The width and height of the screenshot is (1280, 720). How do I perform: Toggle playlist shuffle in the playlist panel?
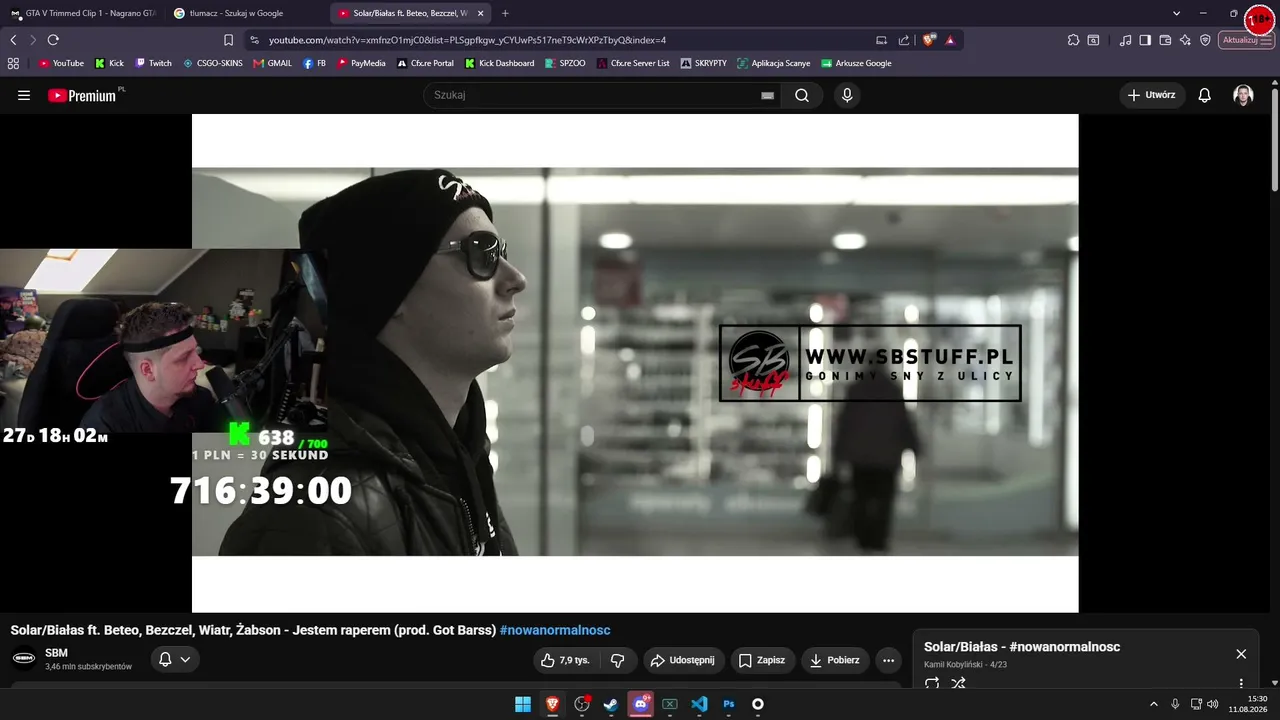click(x=958, y=684)
